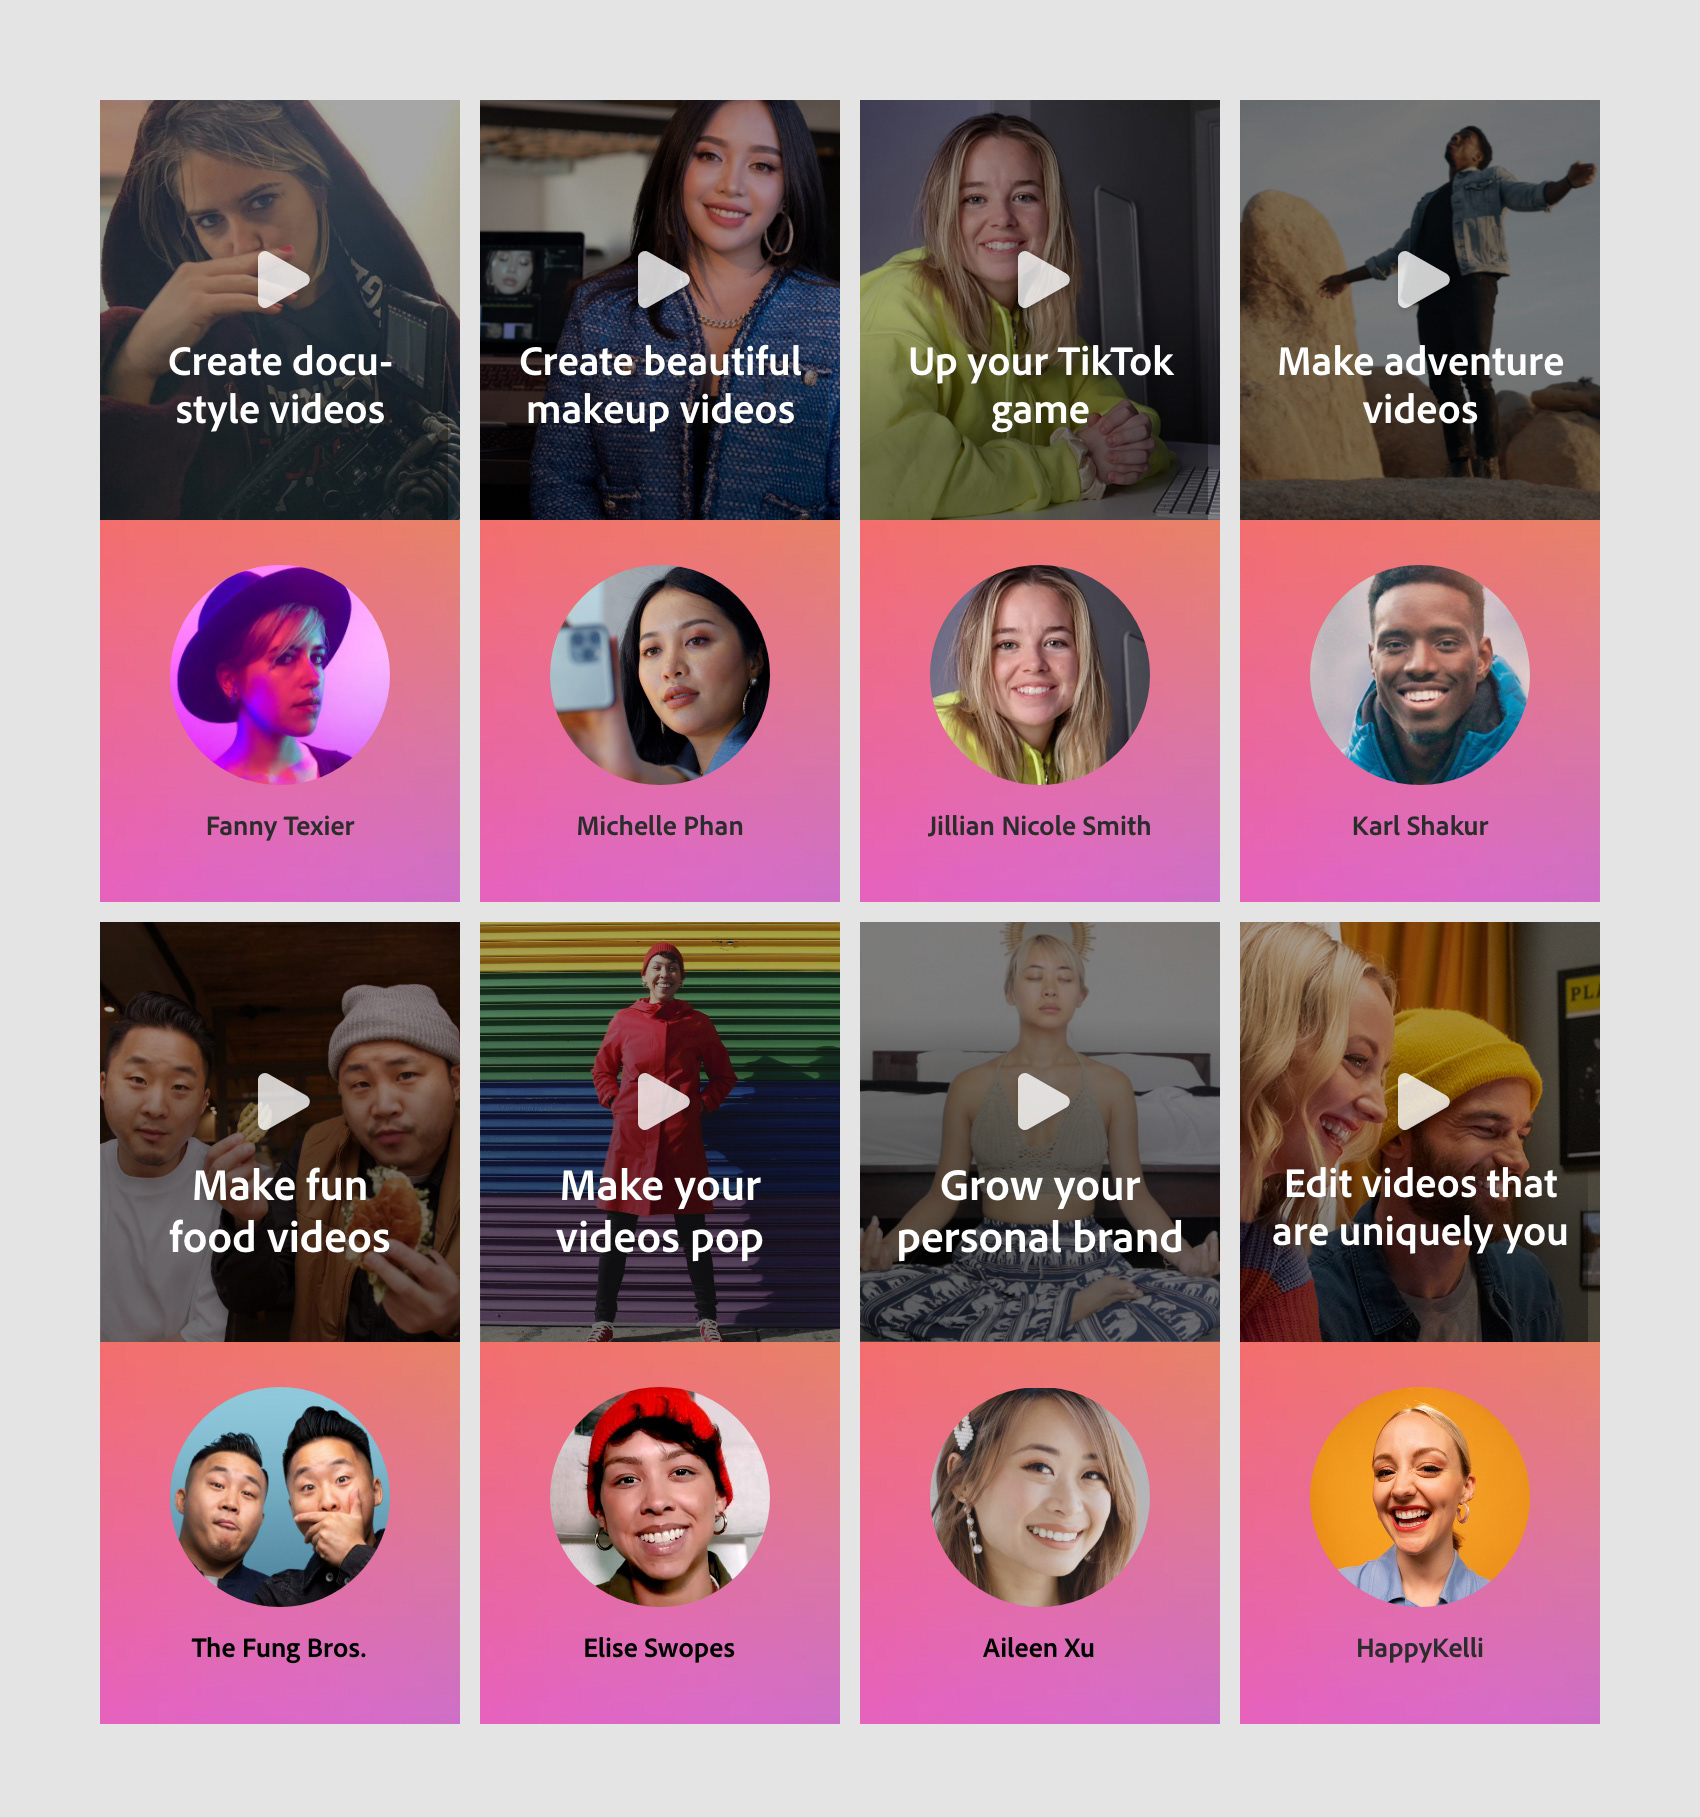
Task: Click Fanny Texier's round profile photo
Action: click(x=280, y=675)
